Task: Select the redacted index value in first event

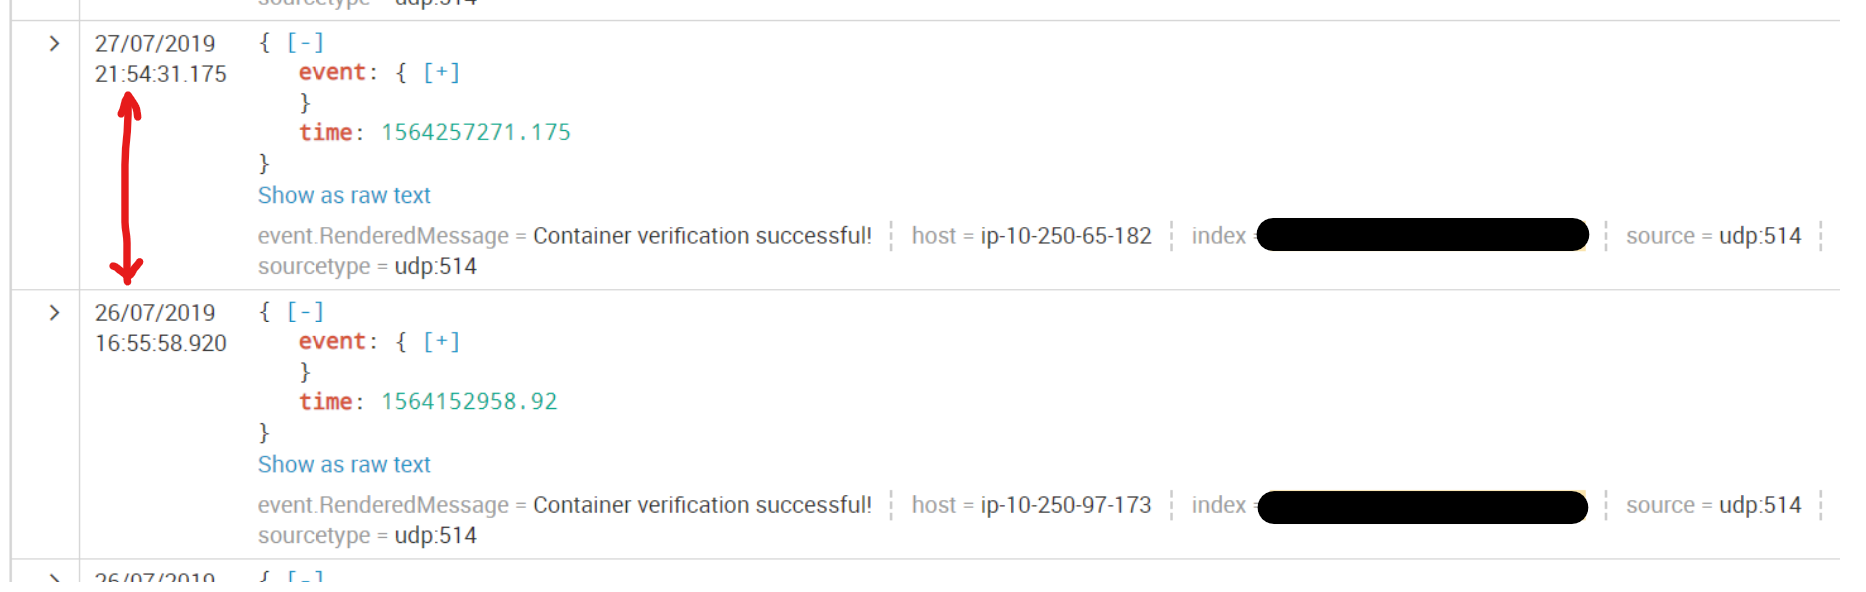Action: pyautogui.click(x=1421, y=235)
